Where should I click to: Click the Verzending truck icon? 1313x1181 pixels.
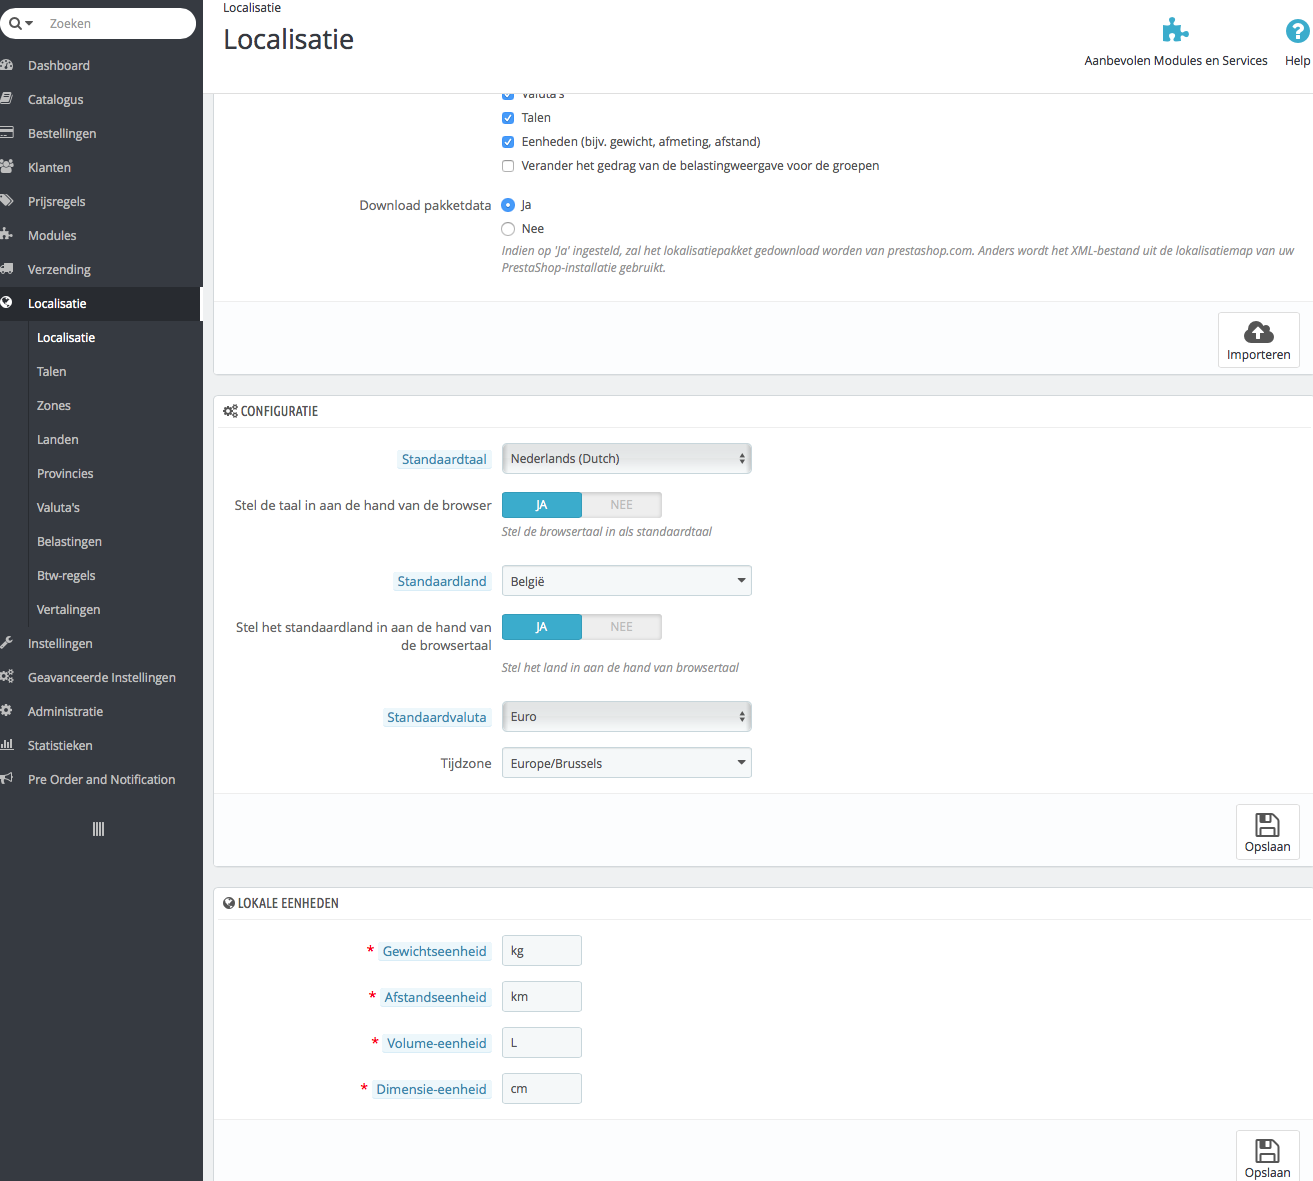point(7,269)
